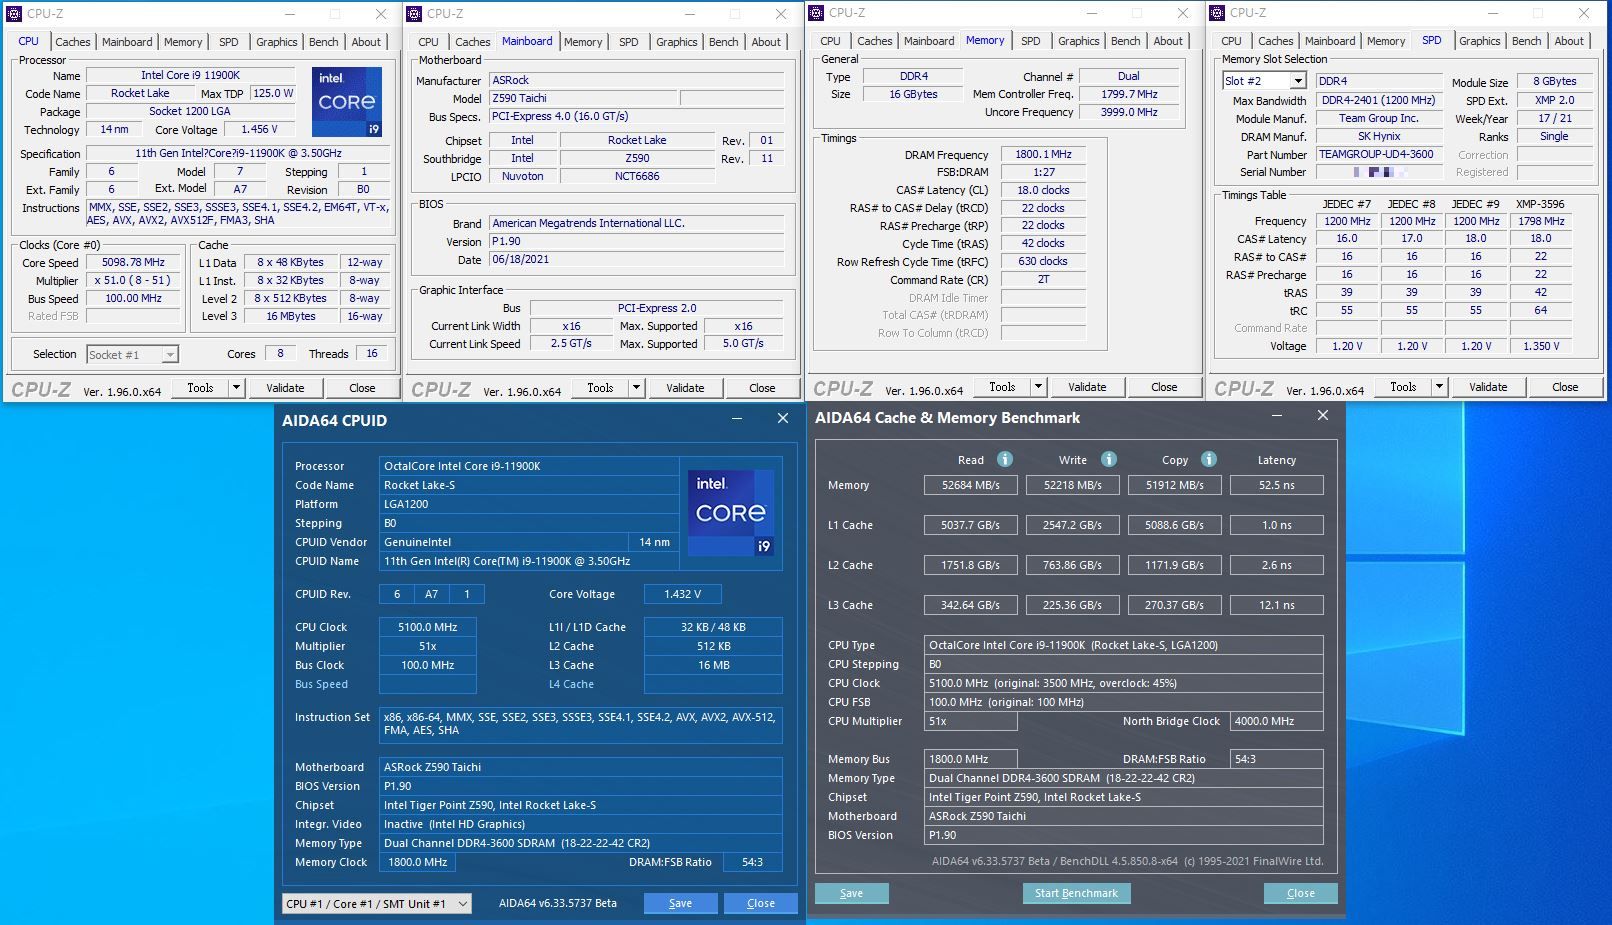Screen dimensions: 1612x925
Task: Click the motherboard model Z590 Taichi in CPU-Z
Action: pos(582,98)
